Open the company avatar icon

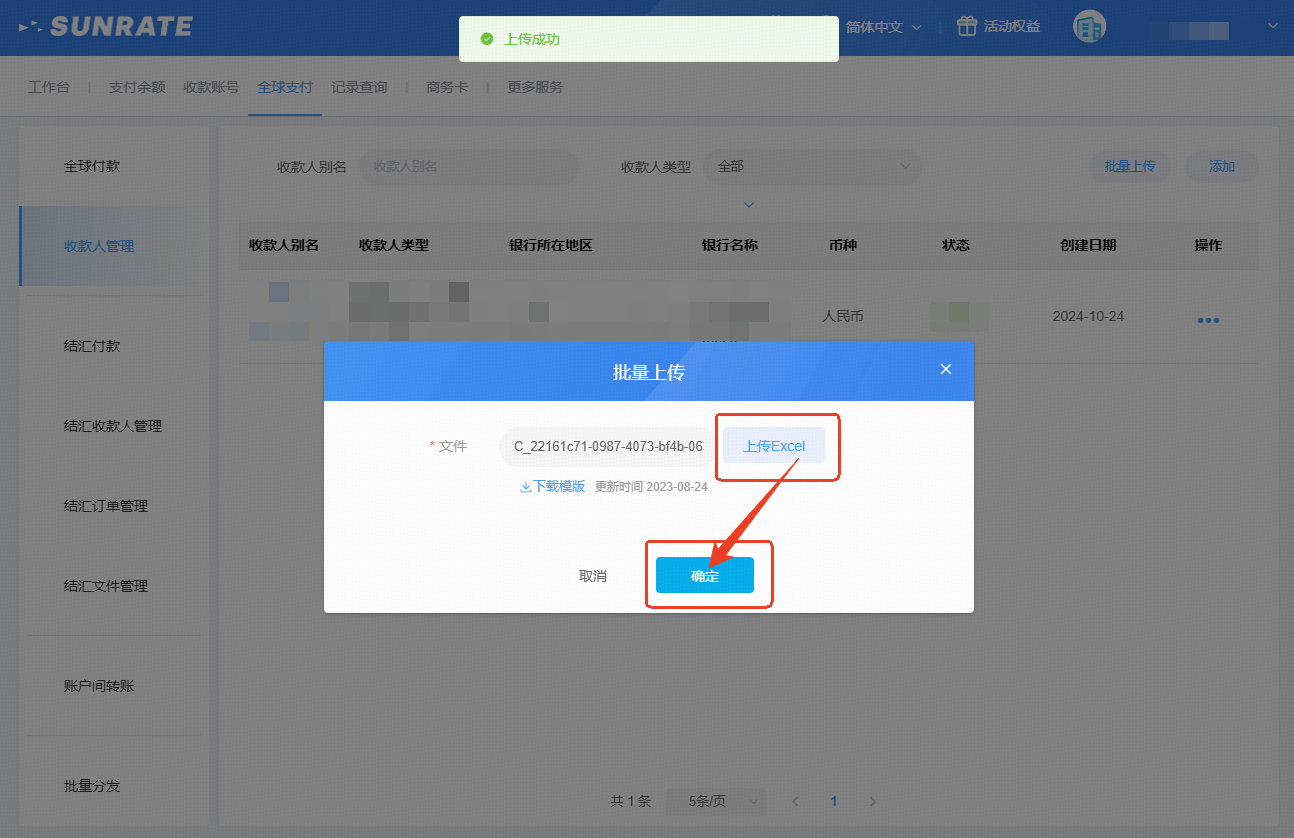pyautogui.click(x=1089, y=27)
